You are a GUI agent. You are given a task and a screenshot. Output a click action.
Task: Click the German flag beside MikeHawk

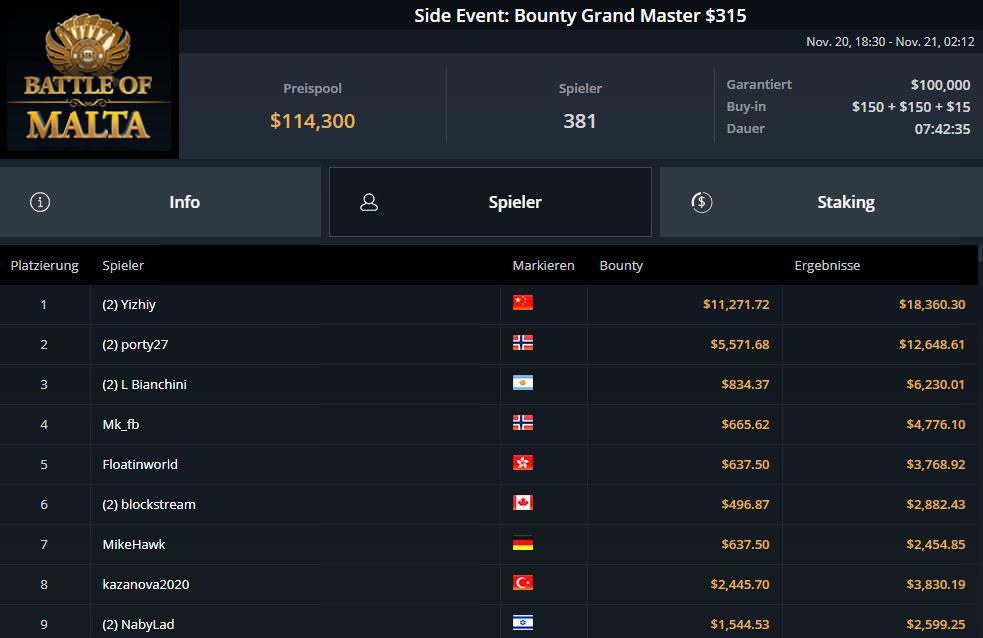[522, 543]
